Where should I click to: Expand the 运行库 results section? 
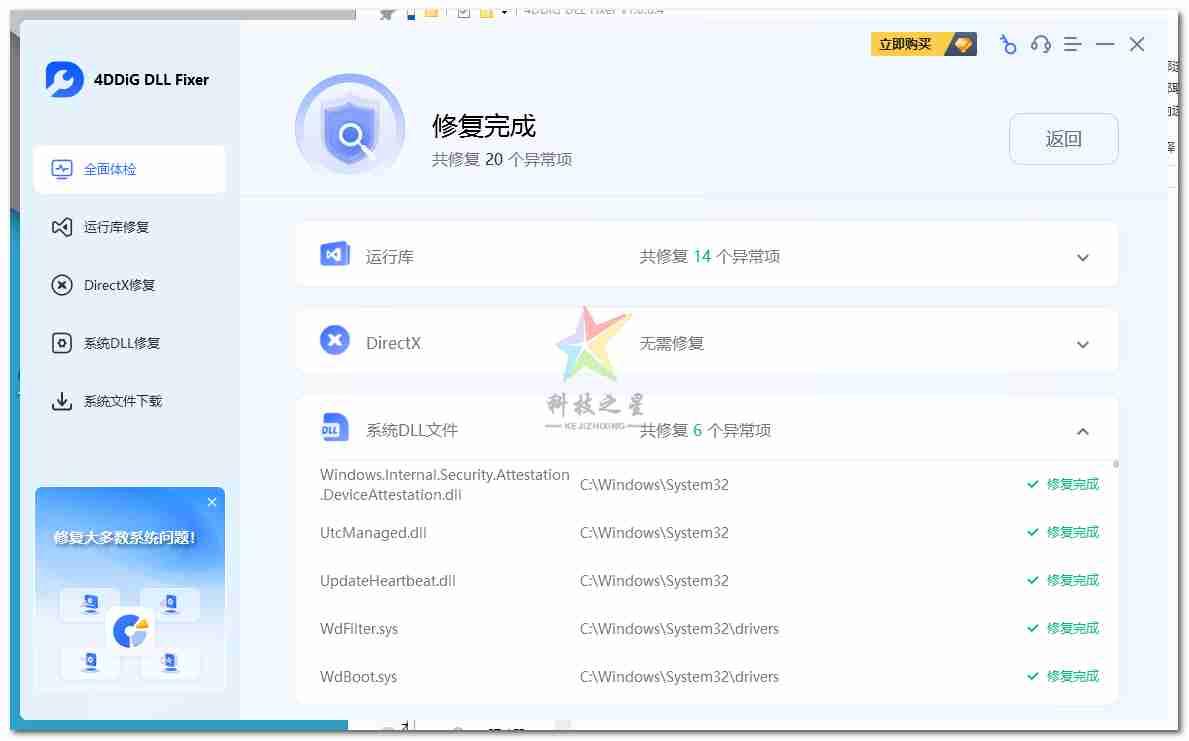[x=1082, y=258]
